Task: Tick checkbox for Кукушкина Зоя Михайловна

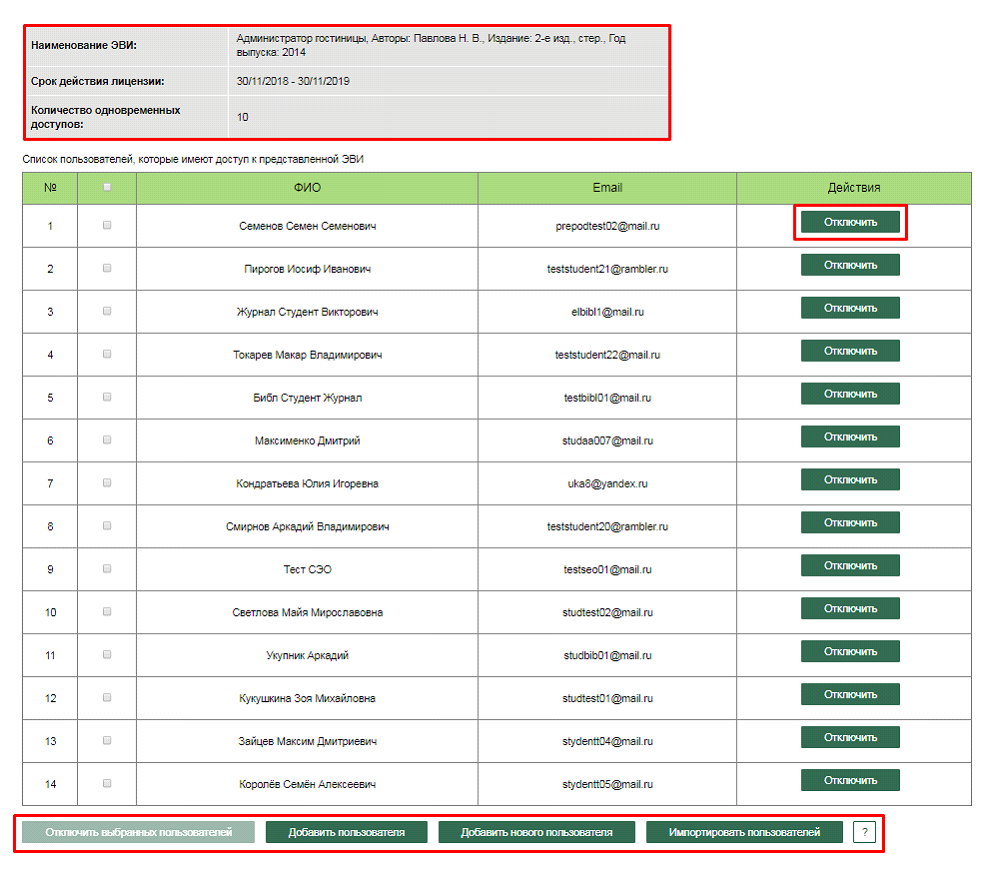Action: click(x=107, y=698)
